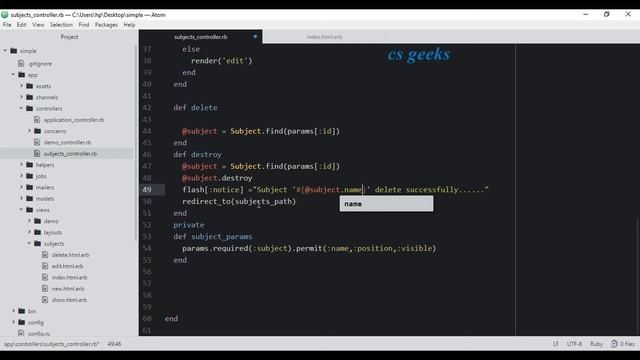Click the subjects folder icon
The height and width of the screenshot is (360, 640).
coord(38,243)
